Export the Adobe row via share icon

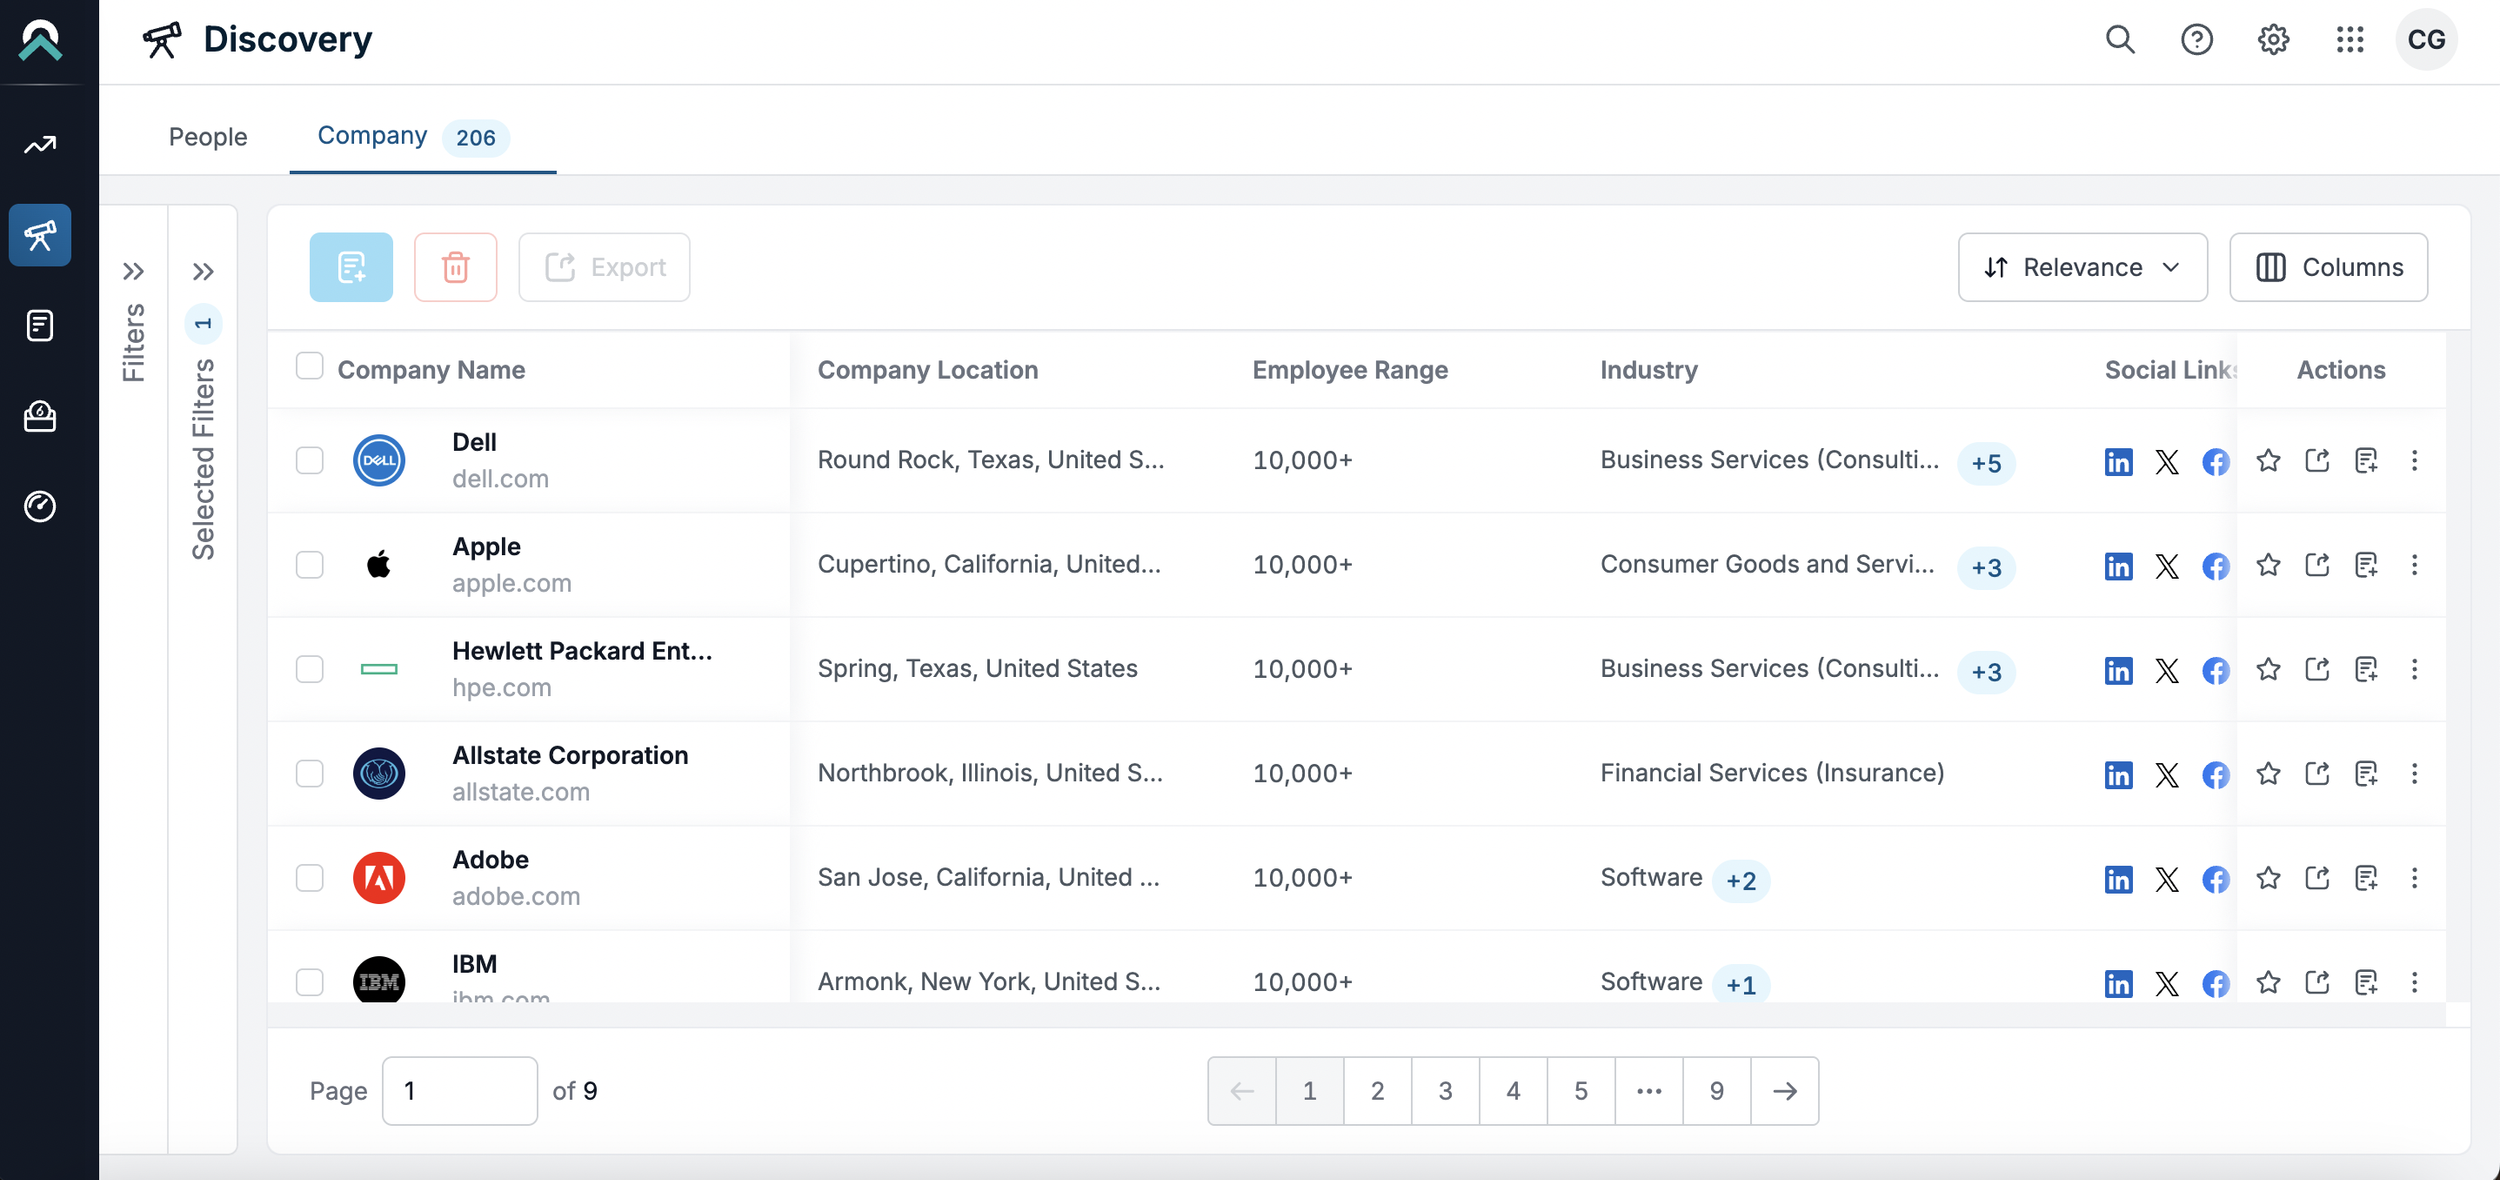coord(2317,877)
